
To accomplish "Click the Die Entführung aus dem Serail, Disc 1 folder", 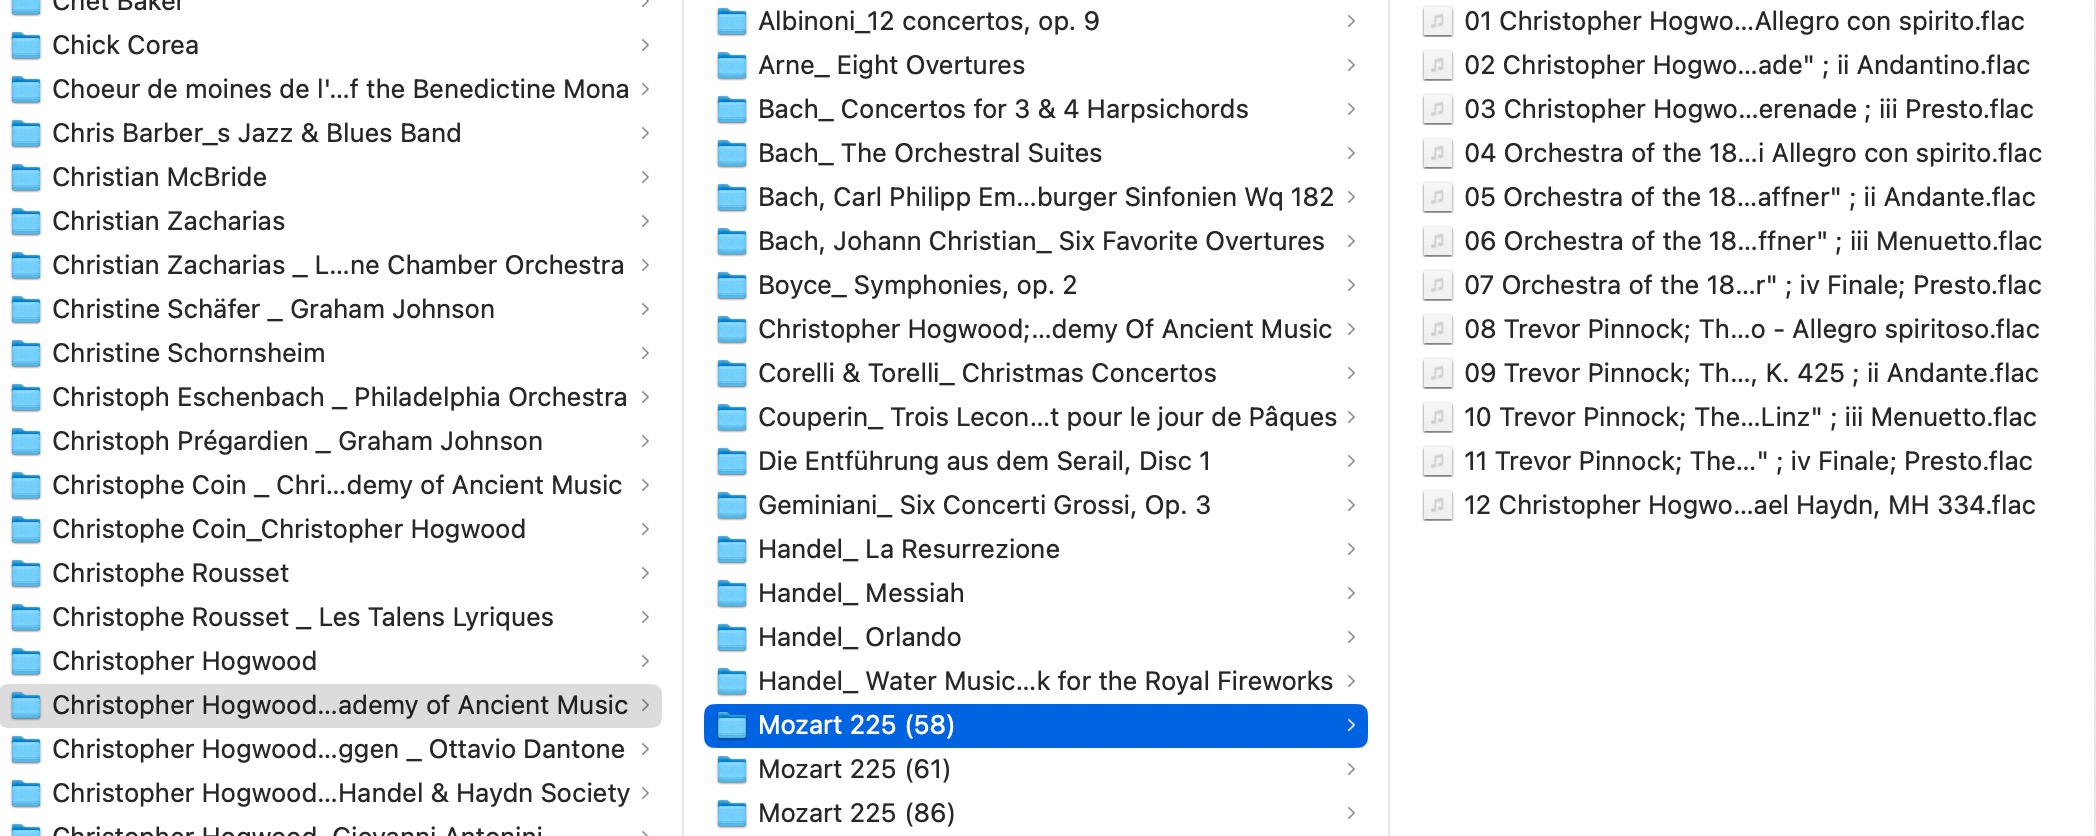I will (1035, 461).
